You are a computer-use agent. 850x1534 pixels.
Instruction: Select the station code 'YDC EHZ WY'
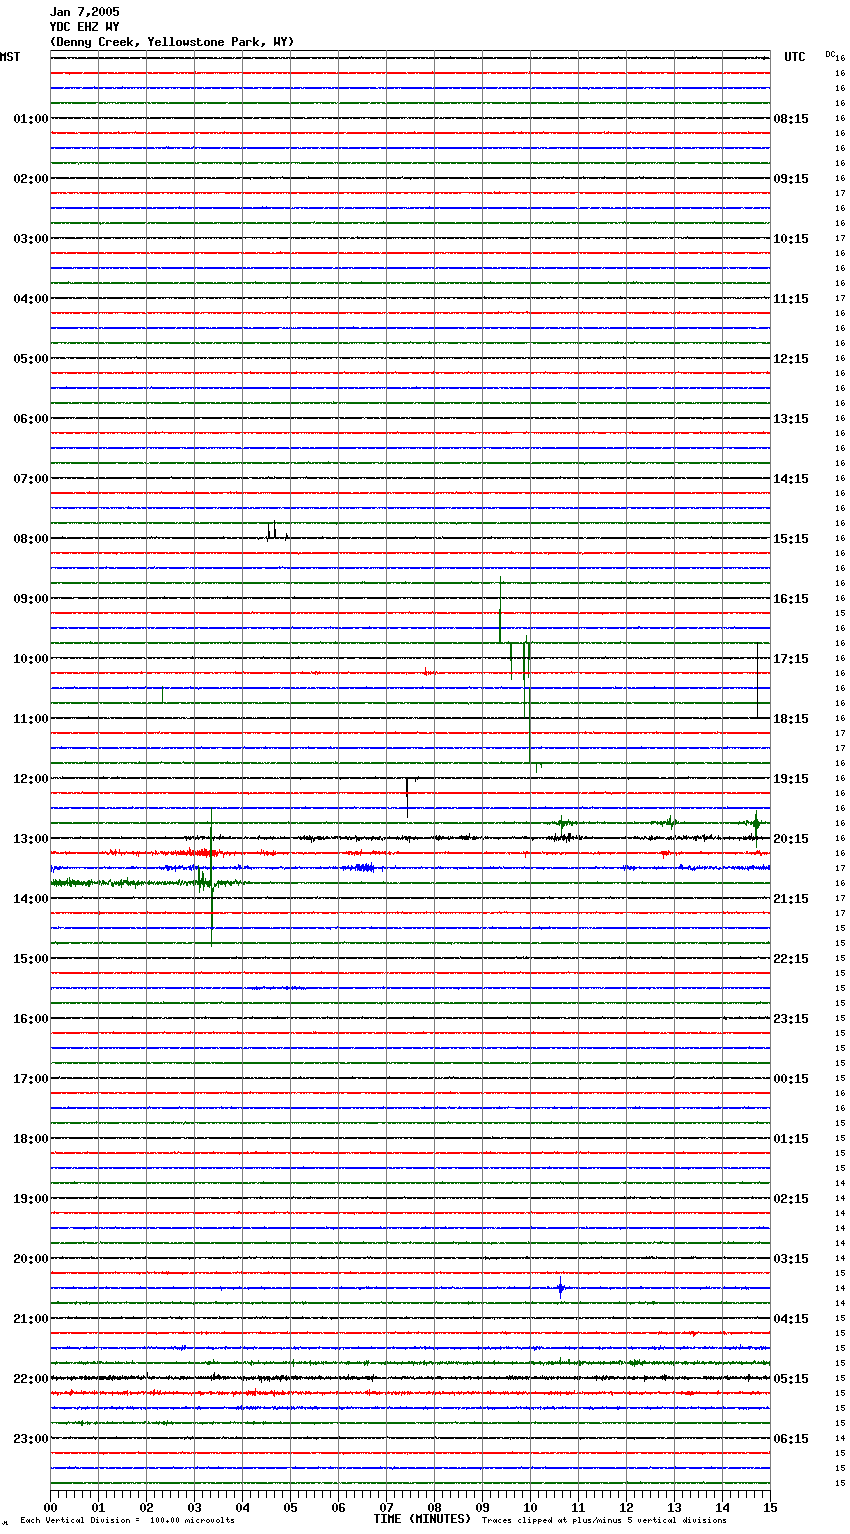tap(84, 27)
